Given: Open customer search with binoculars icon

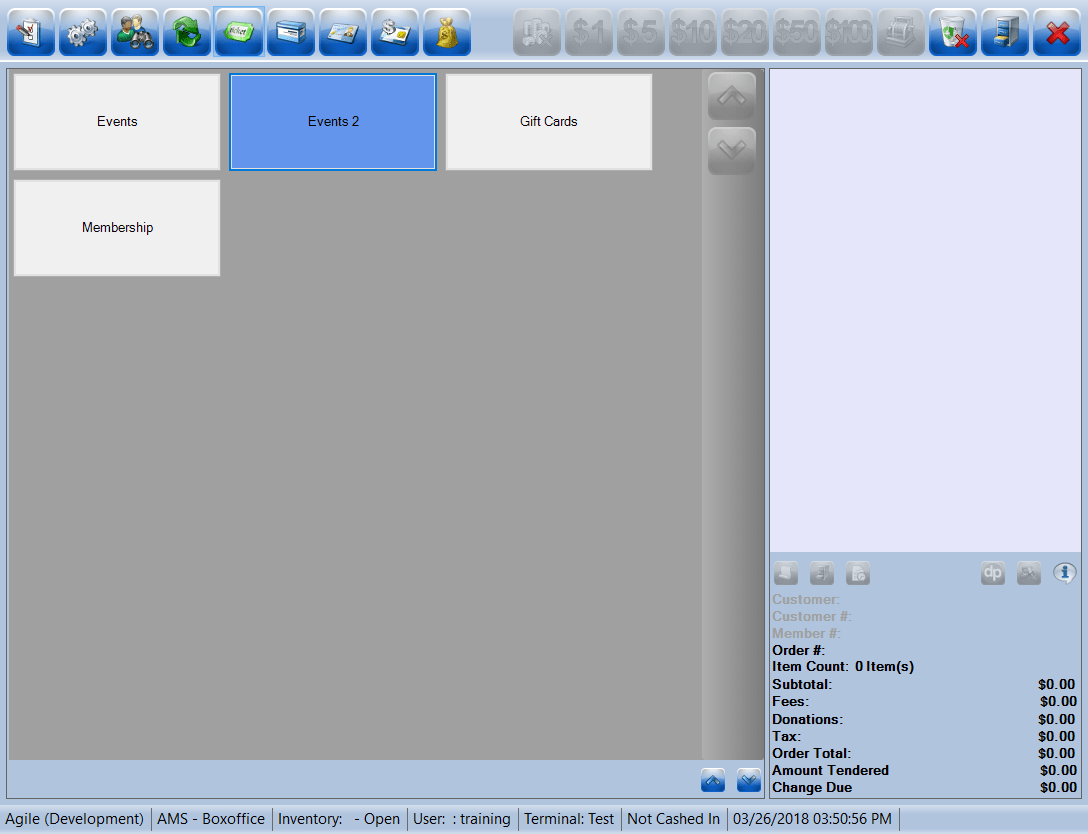Looking at the screenshot, I should pos(135,32).
